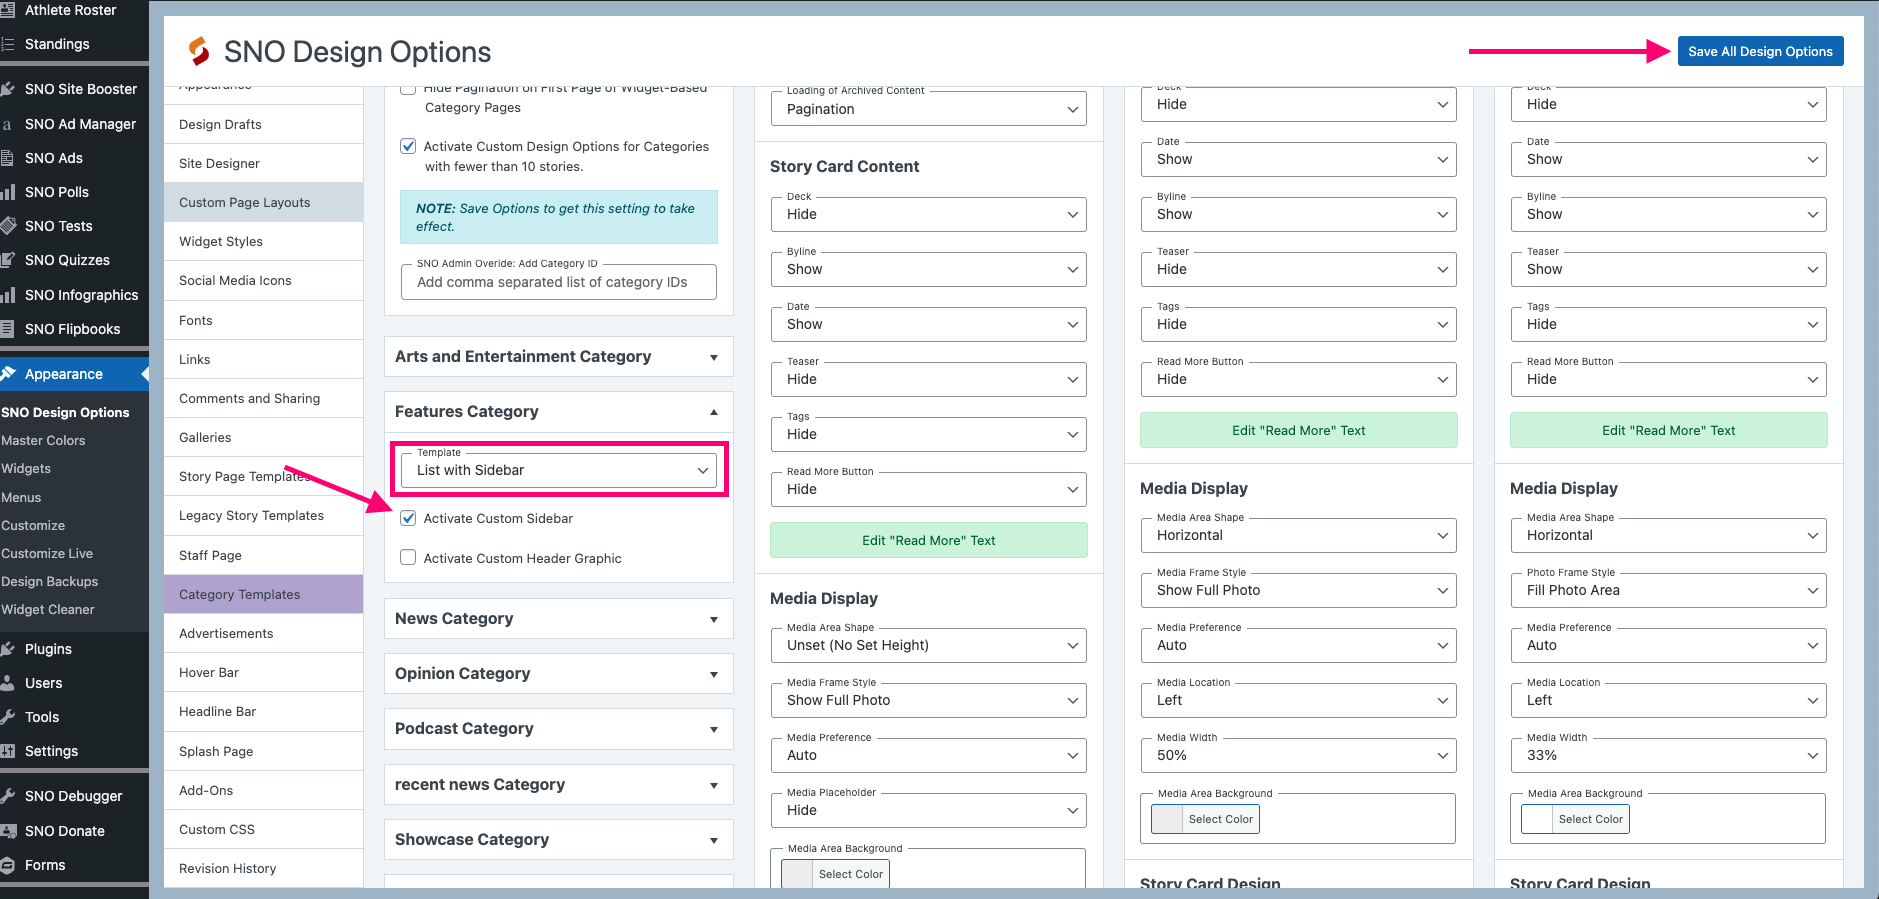The image size is (1879, 899).
Task: Open Customize Live link in sidebar
Action: tap(47, 553)
